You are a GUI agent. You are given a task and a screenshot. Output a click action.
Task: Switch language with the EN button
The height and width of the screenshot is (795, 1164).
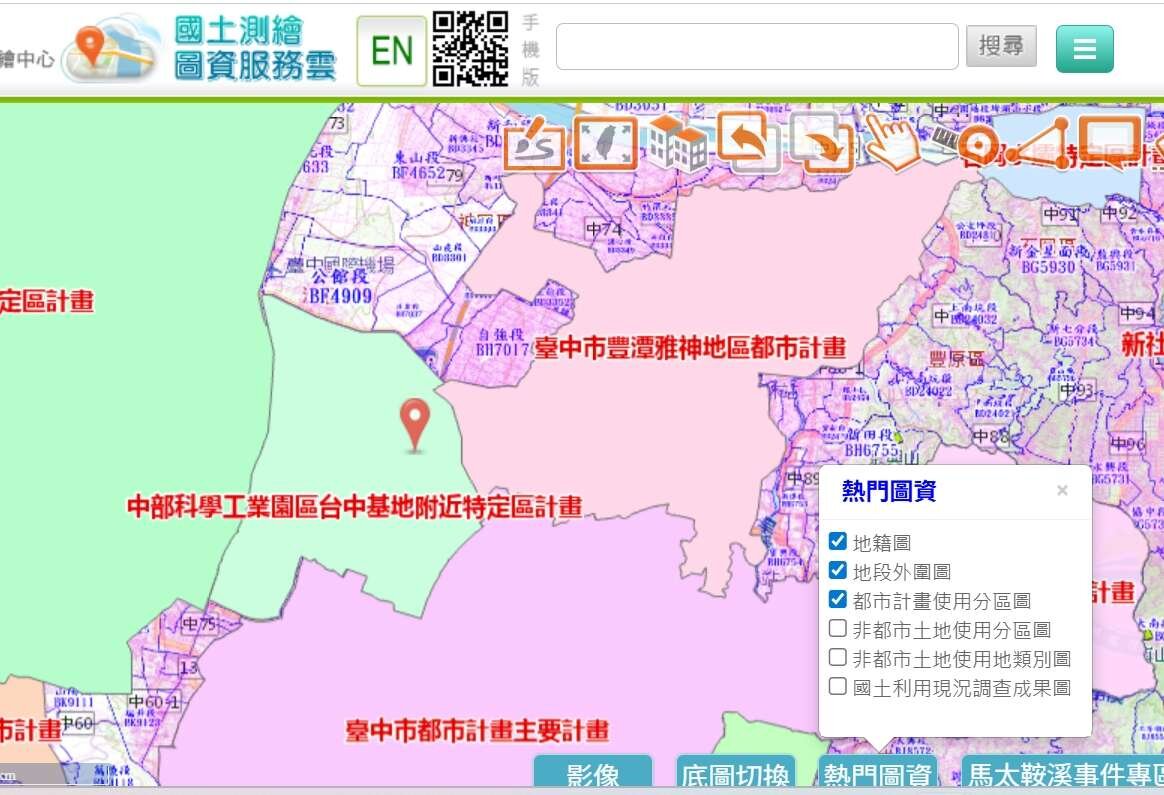(392, 50)
